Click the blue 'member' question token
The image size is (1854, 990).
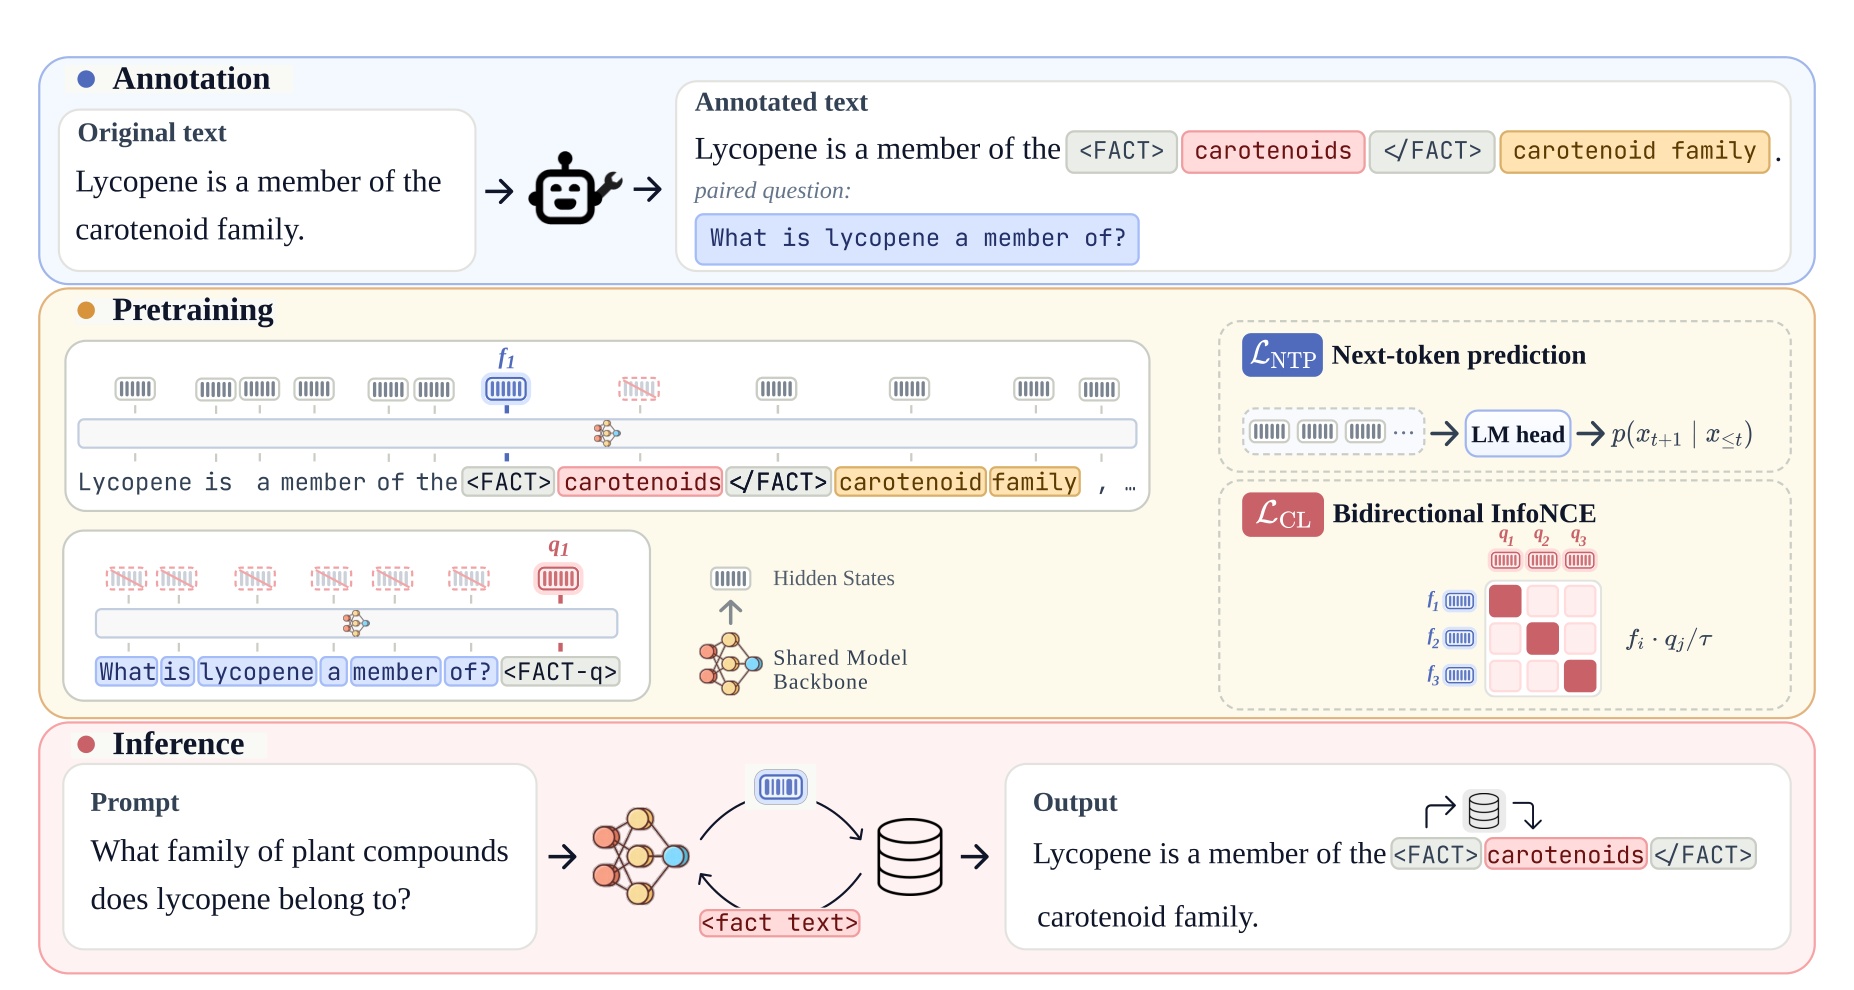click(395, 671)
